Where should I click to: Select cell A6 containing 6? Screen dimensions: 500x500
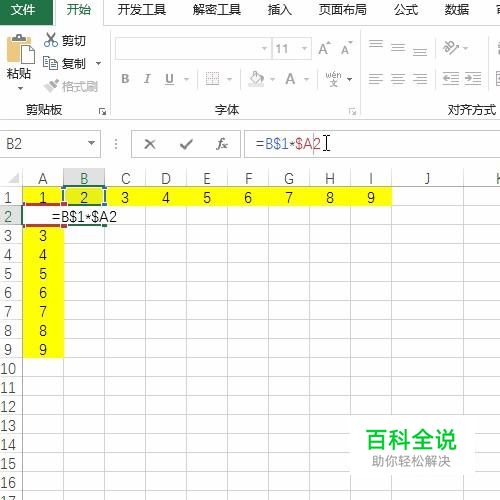coord(43,292)
